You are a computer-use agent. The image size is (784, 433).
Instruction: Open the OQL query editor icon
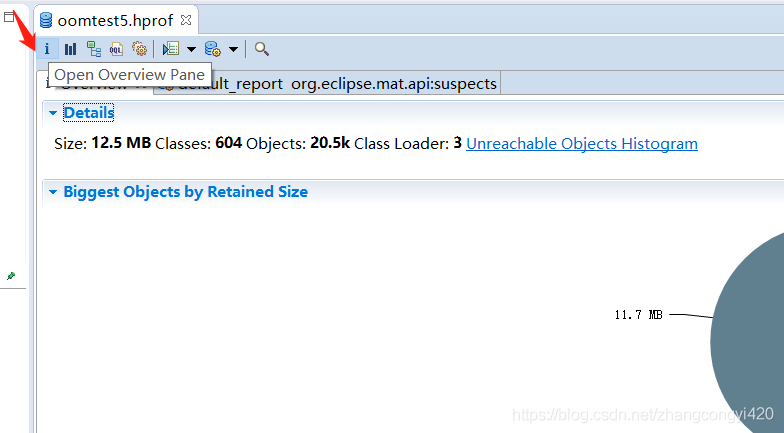(116, 49)
